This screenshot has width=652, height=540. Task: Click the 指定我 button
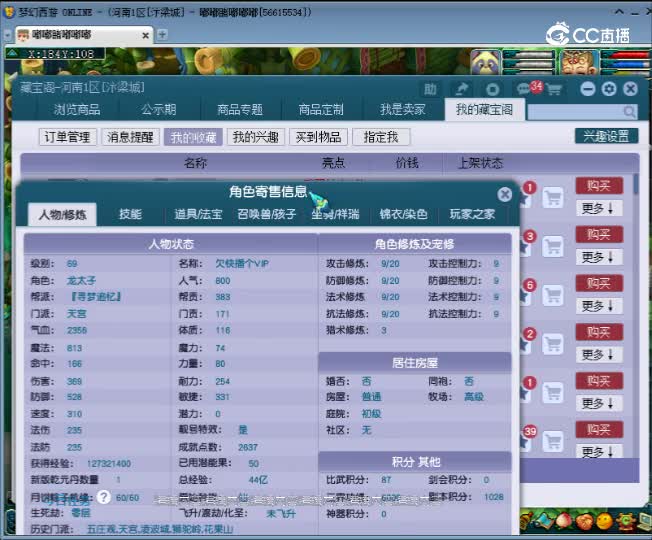[381, 137]
